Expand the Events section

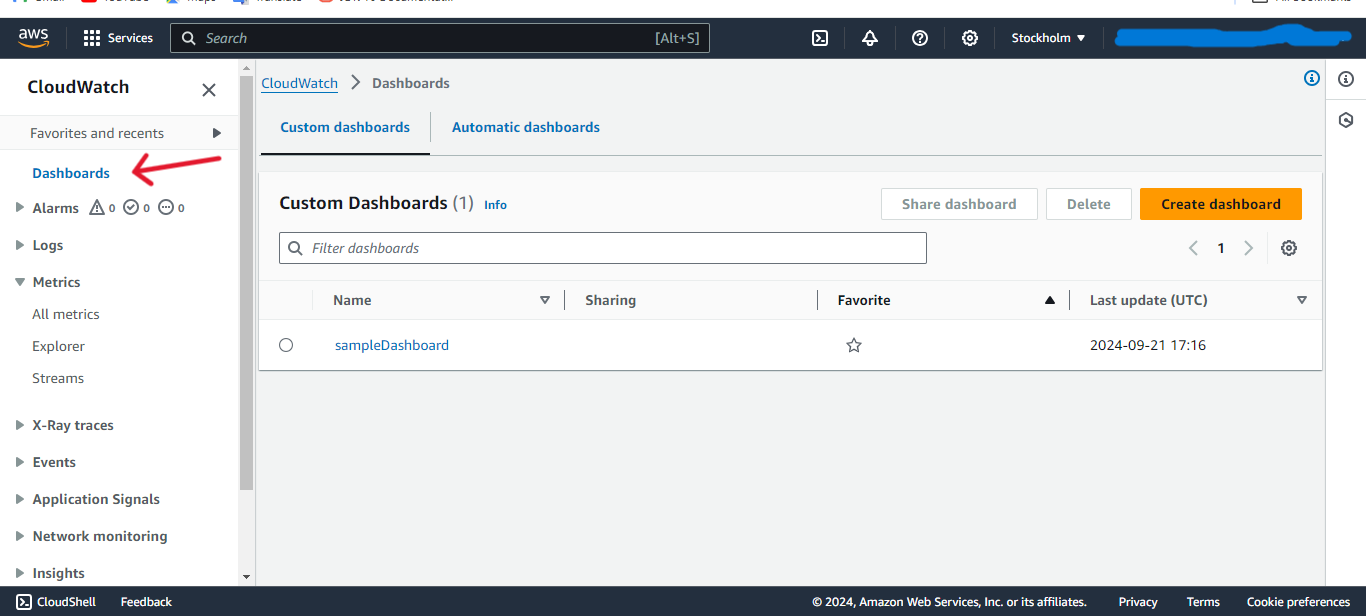(x=20, y=462)
